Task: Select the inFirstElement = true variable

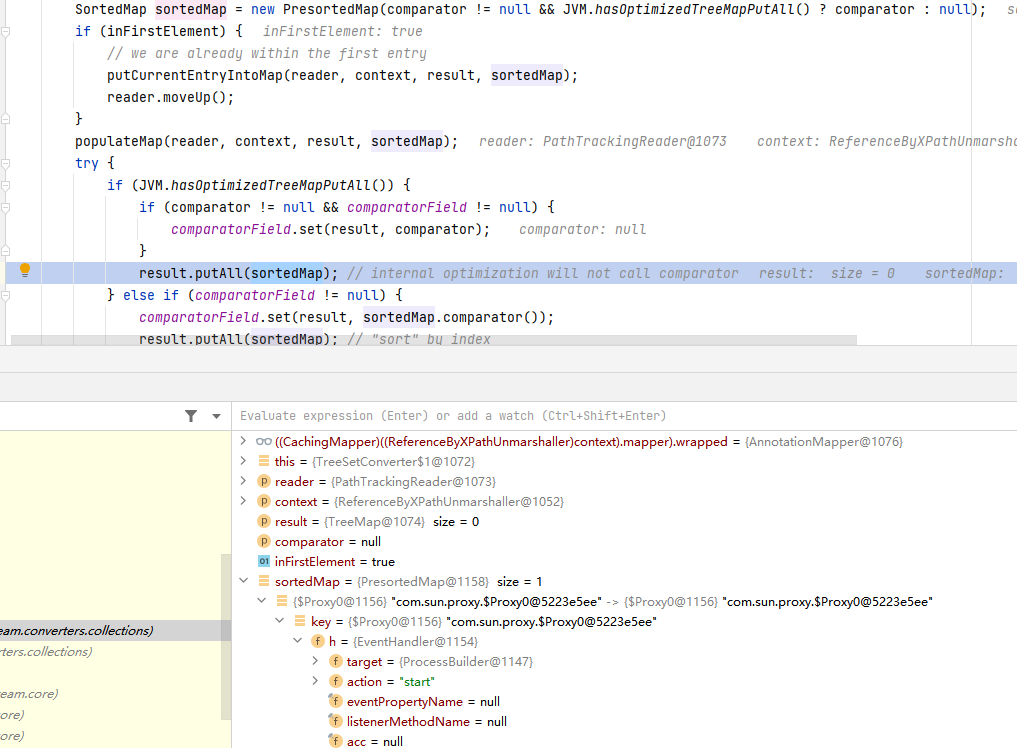Action: coord(334,561)
